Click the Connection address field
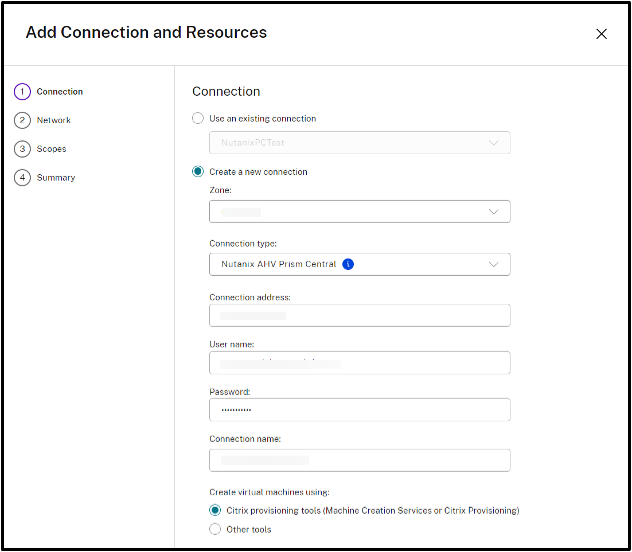632x552 pixels. (x=359, y=315)
